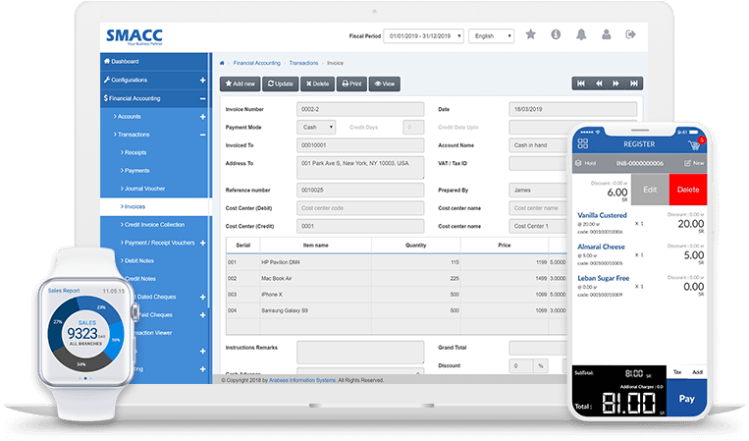Click the Add new button
This screenshot has height=441, width=749.
point(240,84)
